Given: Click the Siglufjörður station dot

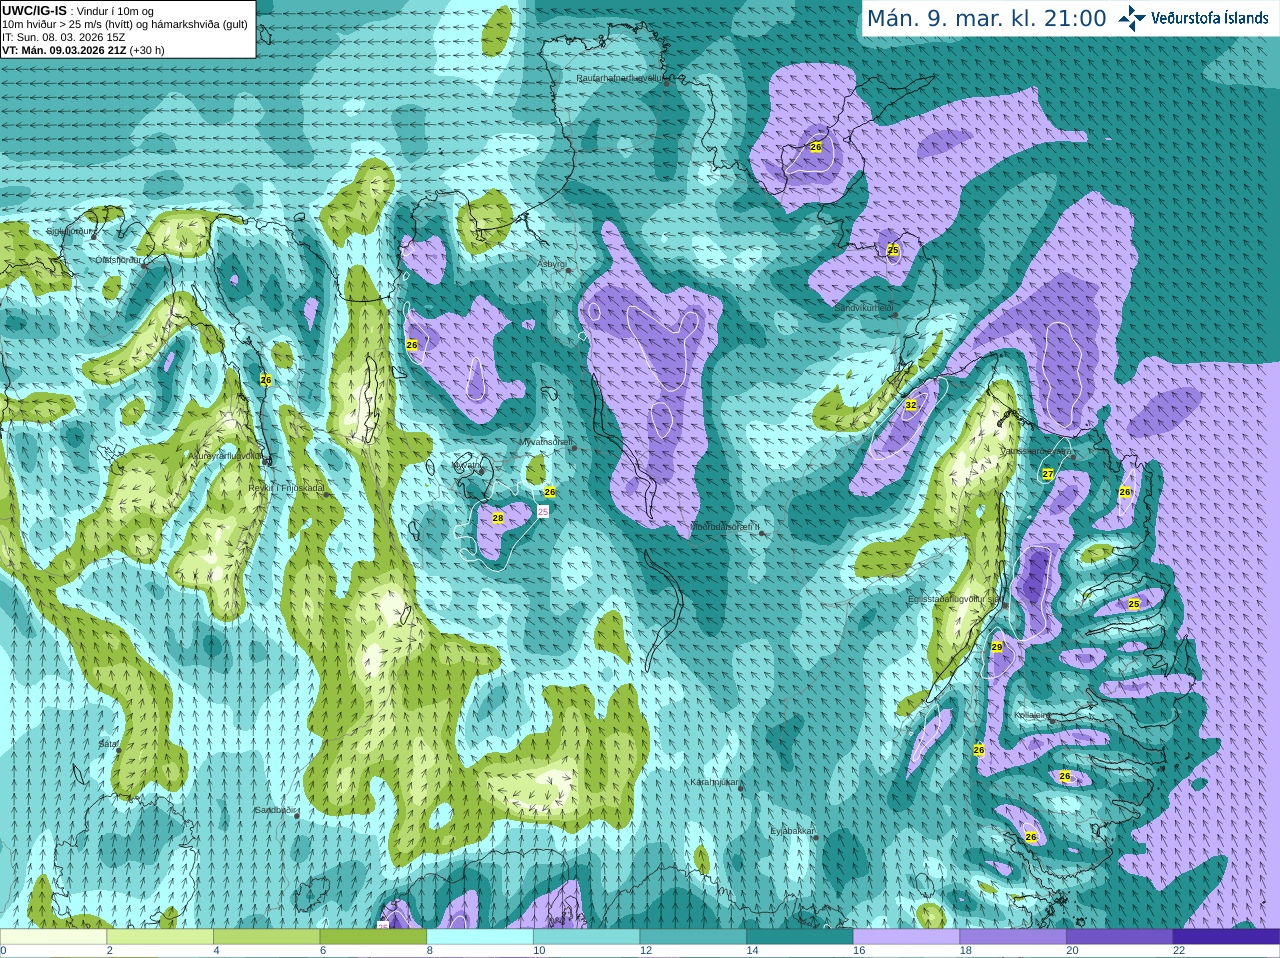Looking at the screenshot, I should click(x=93, y=236).
